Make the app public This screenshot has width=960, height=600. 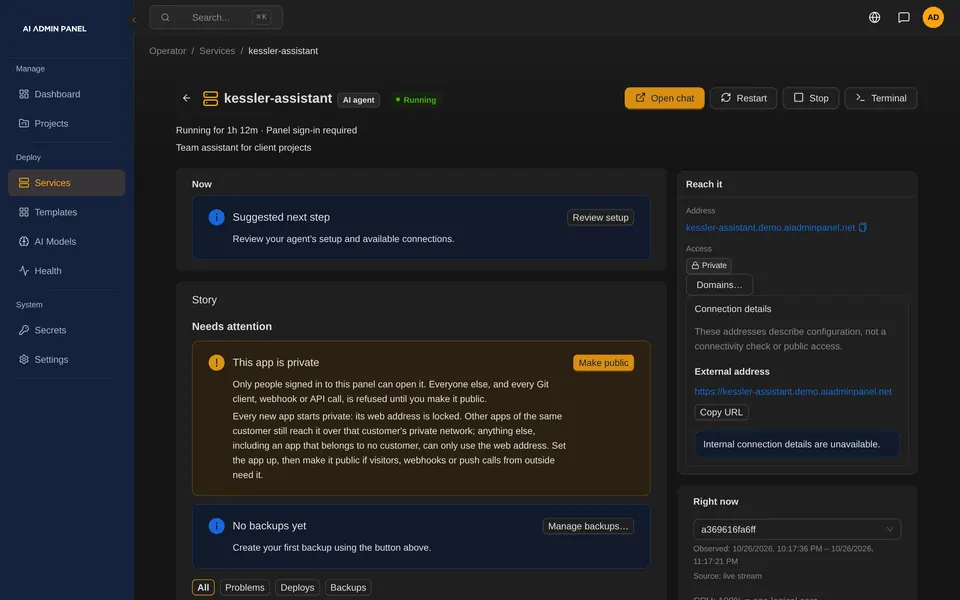click(603, 363)
